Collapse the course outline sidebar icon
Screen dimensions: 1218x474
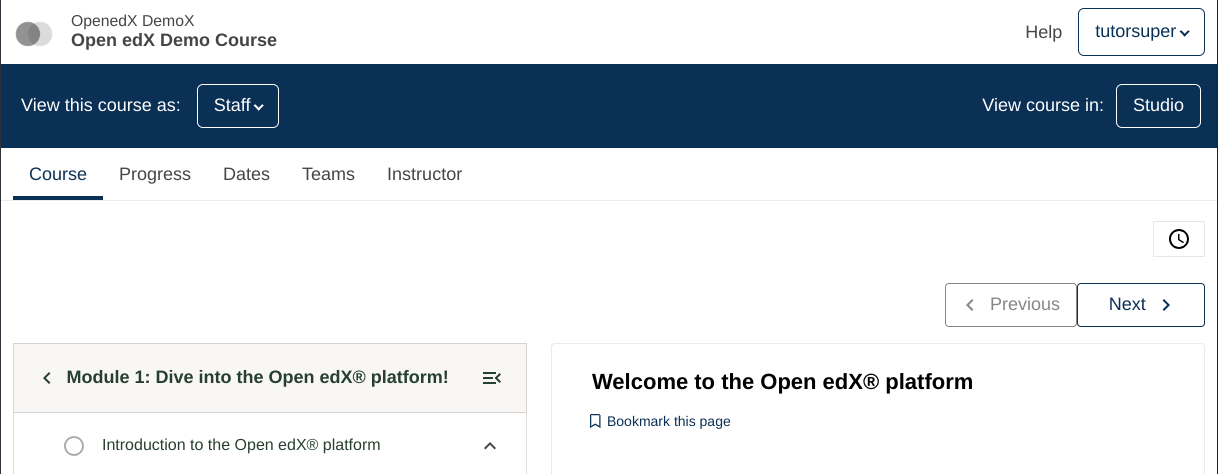(491, 378)
